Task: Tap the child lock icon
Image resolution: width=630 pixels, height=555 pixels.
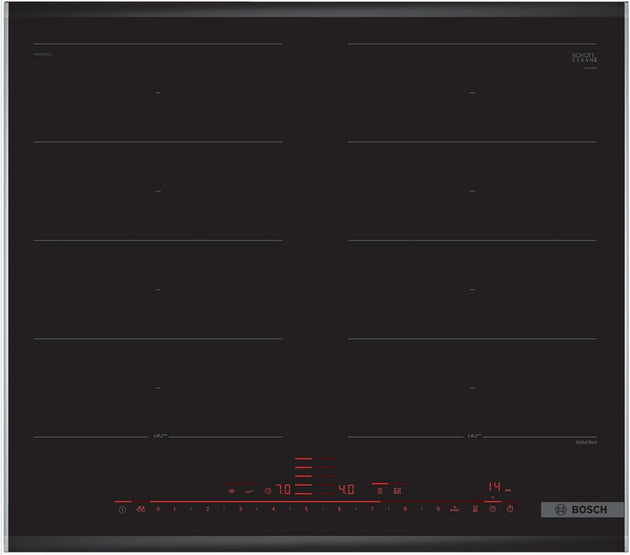Action: pos(122,509)
